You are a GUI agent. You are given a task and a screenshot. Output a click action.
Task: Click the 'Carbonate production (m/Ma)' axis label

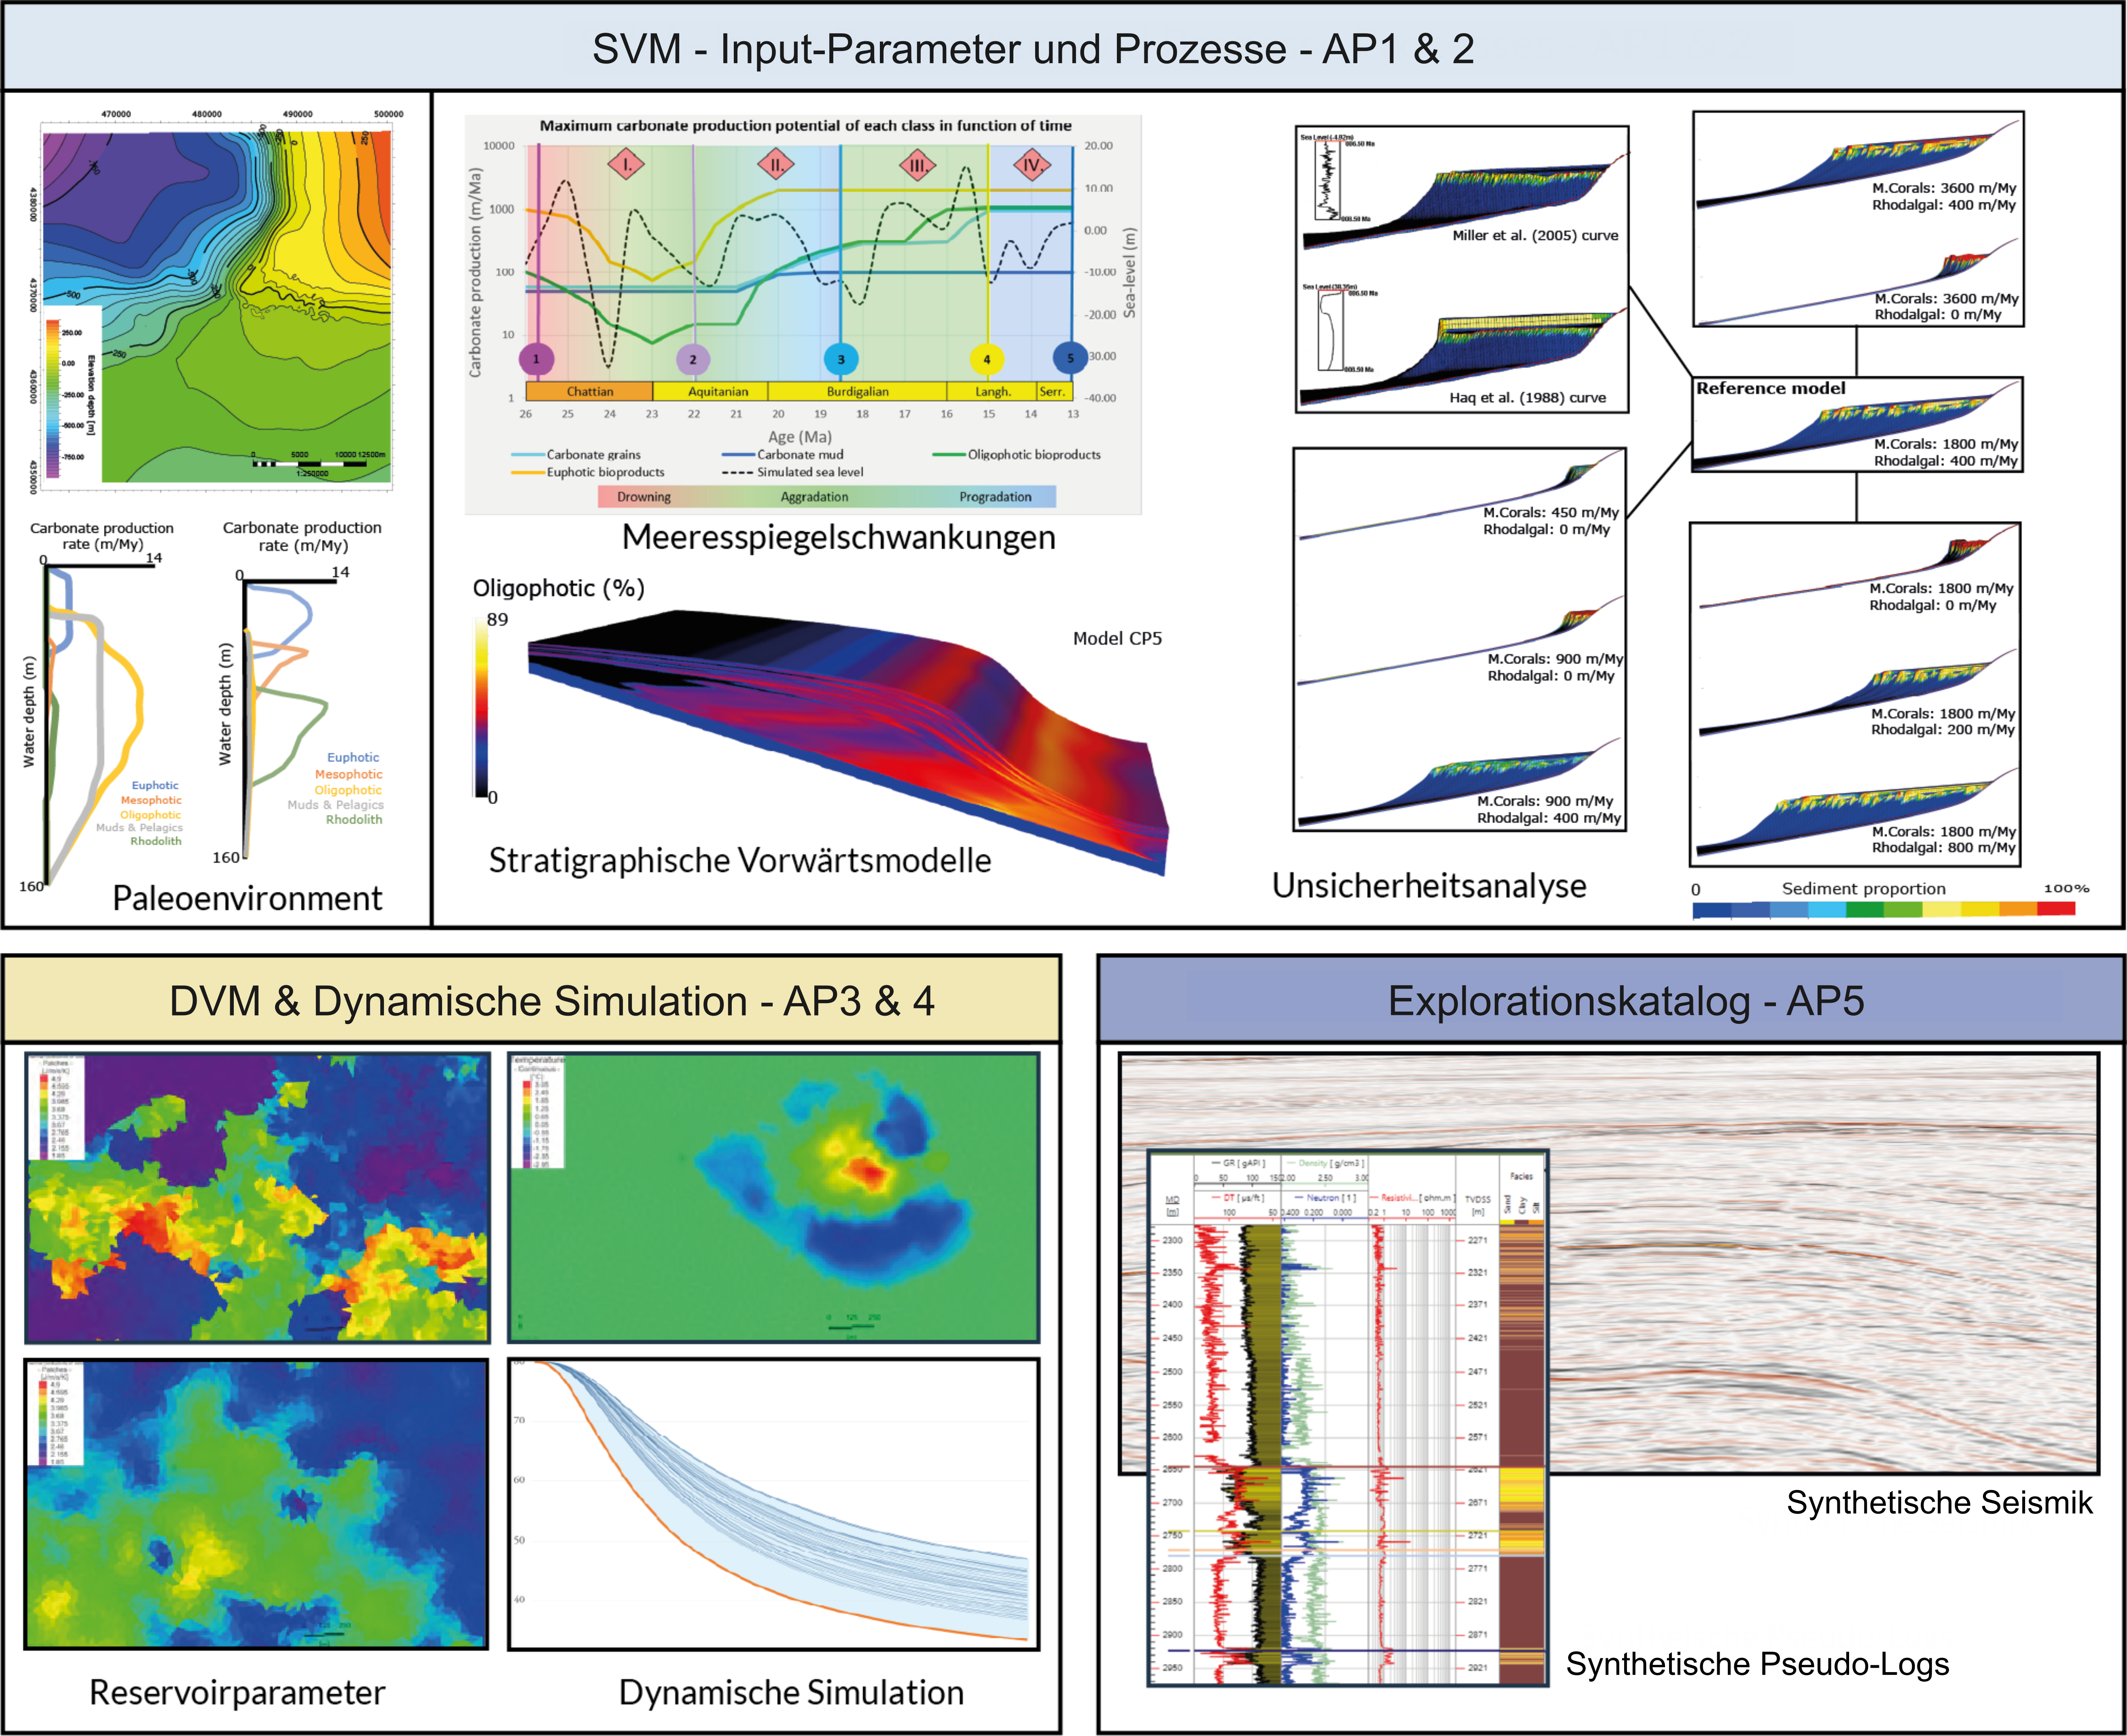pos(475,272)
